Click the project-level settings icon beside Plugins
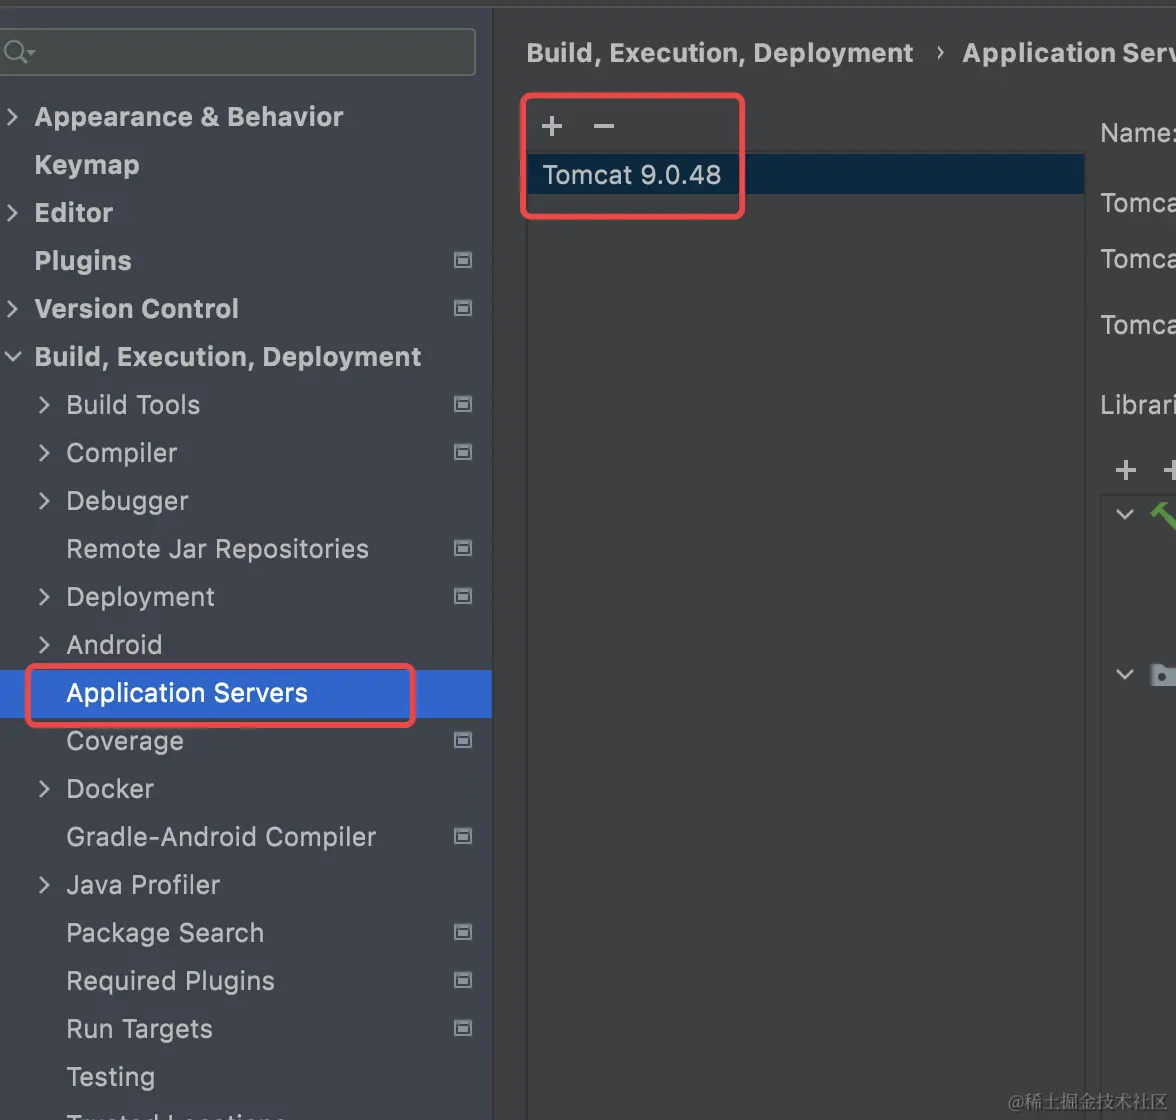 tap(463, 260)
